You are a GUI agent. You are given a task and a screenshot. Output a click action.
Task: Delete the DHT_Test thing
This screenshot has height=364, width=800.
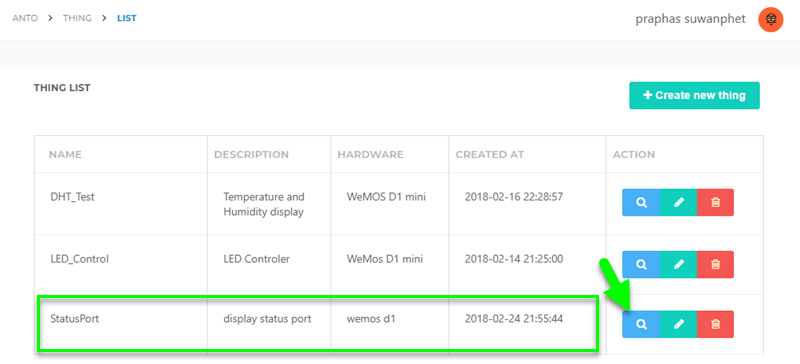(715, 203)
